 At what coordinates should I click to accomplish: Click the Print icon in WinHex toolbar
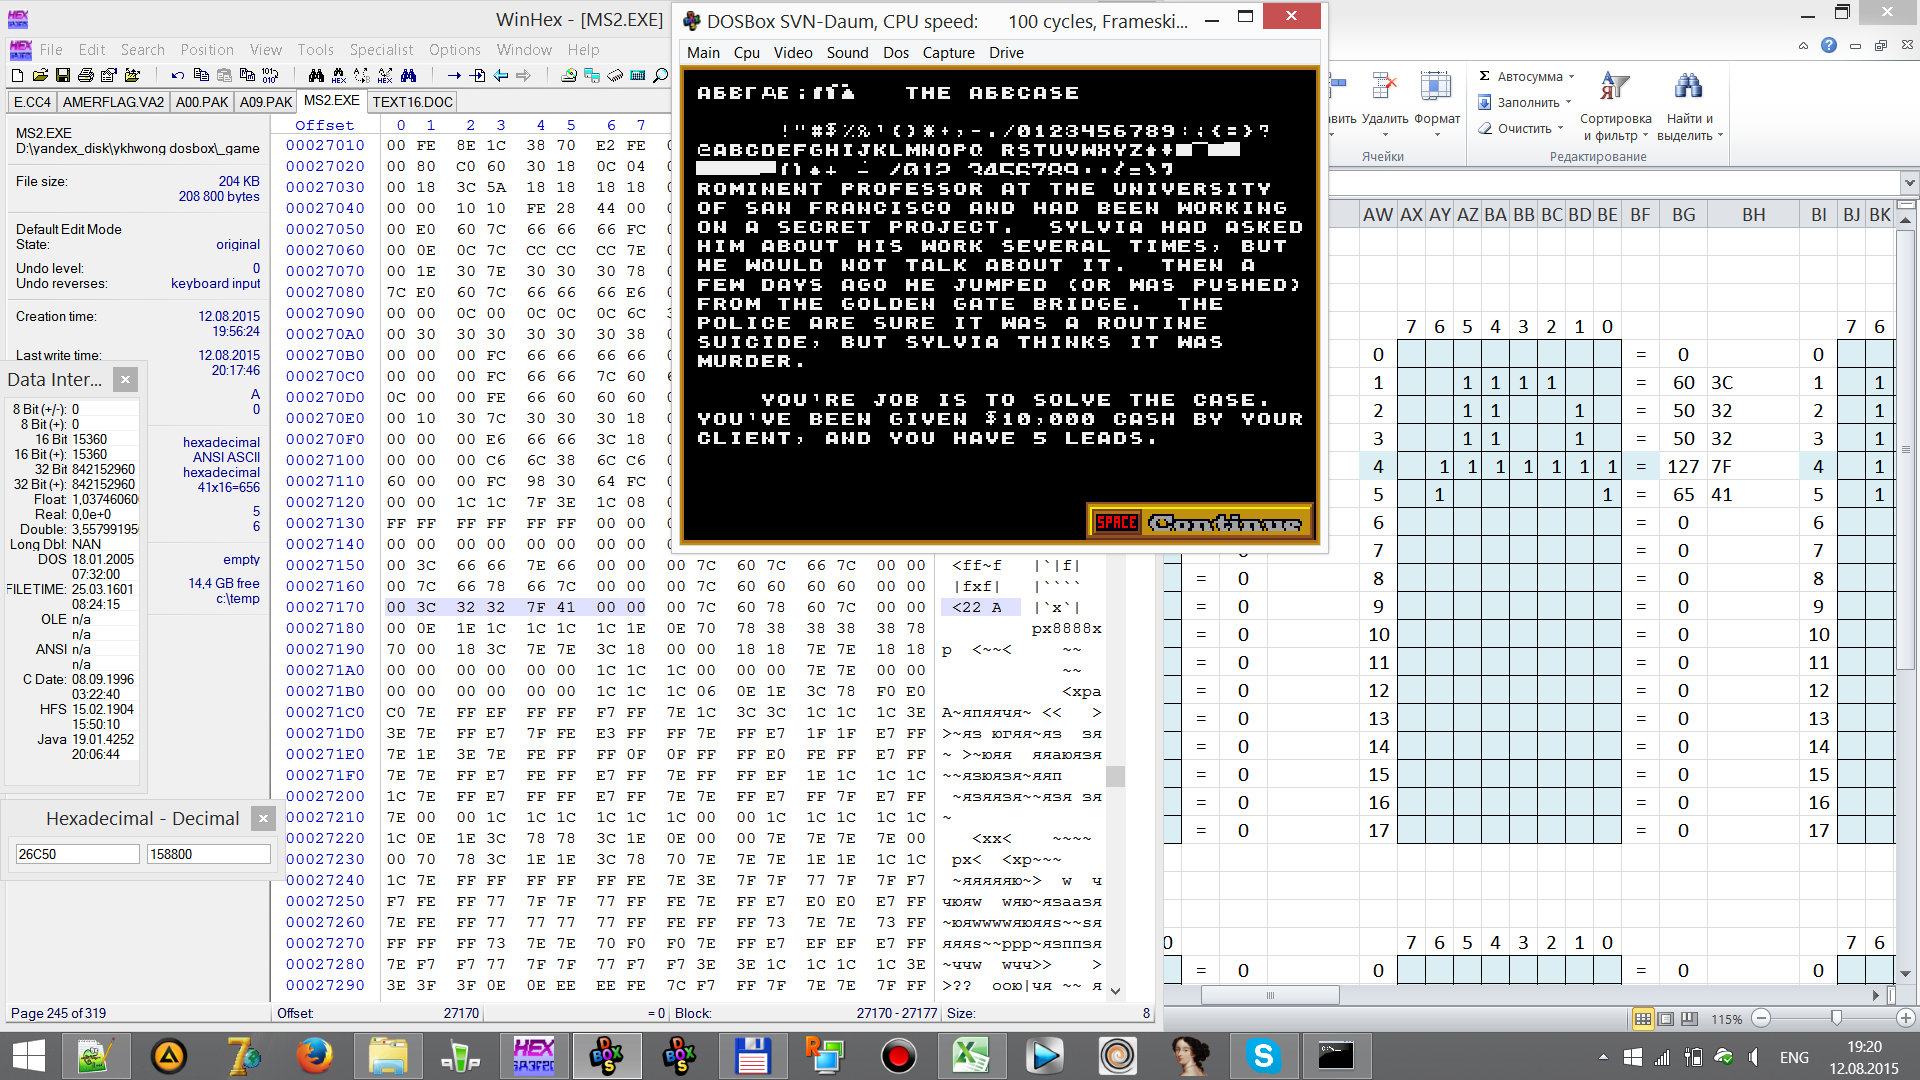(x=85, y=75)
